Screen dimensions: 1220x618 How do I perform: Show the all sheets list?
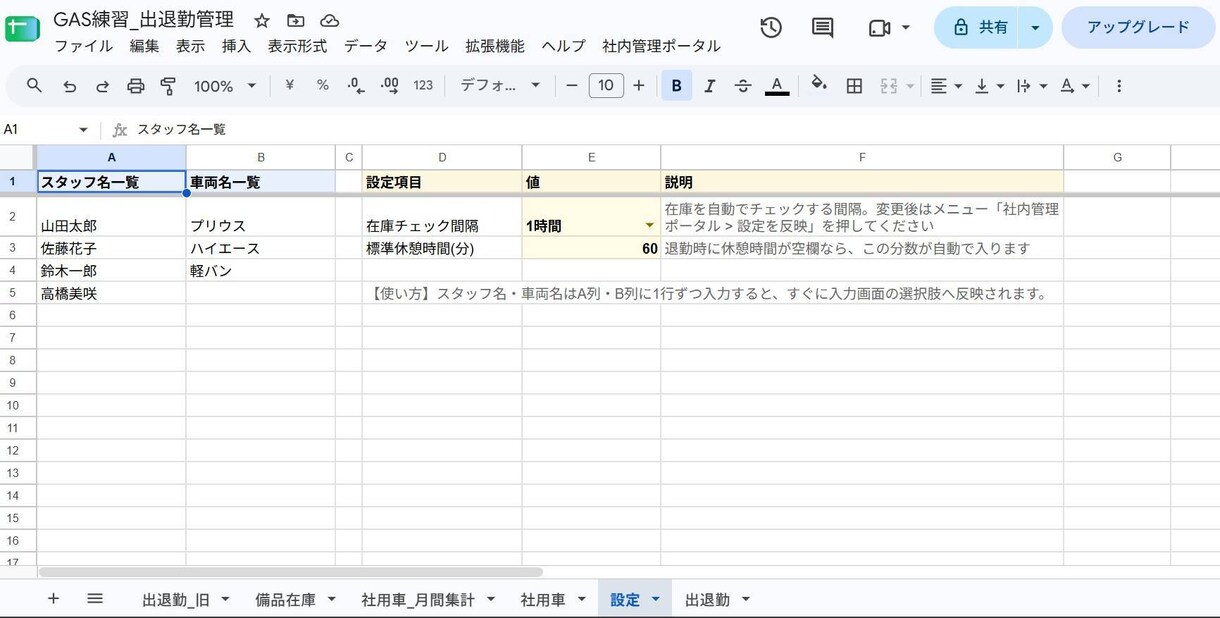[95, 599]
